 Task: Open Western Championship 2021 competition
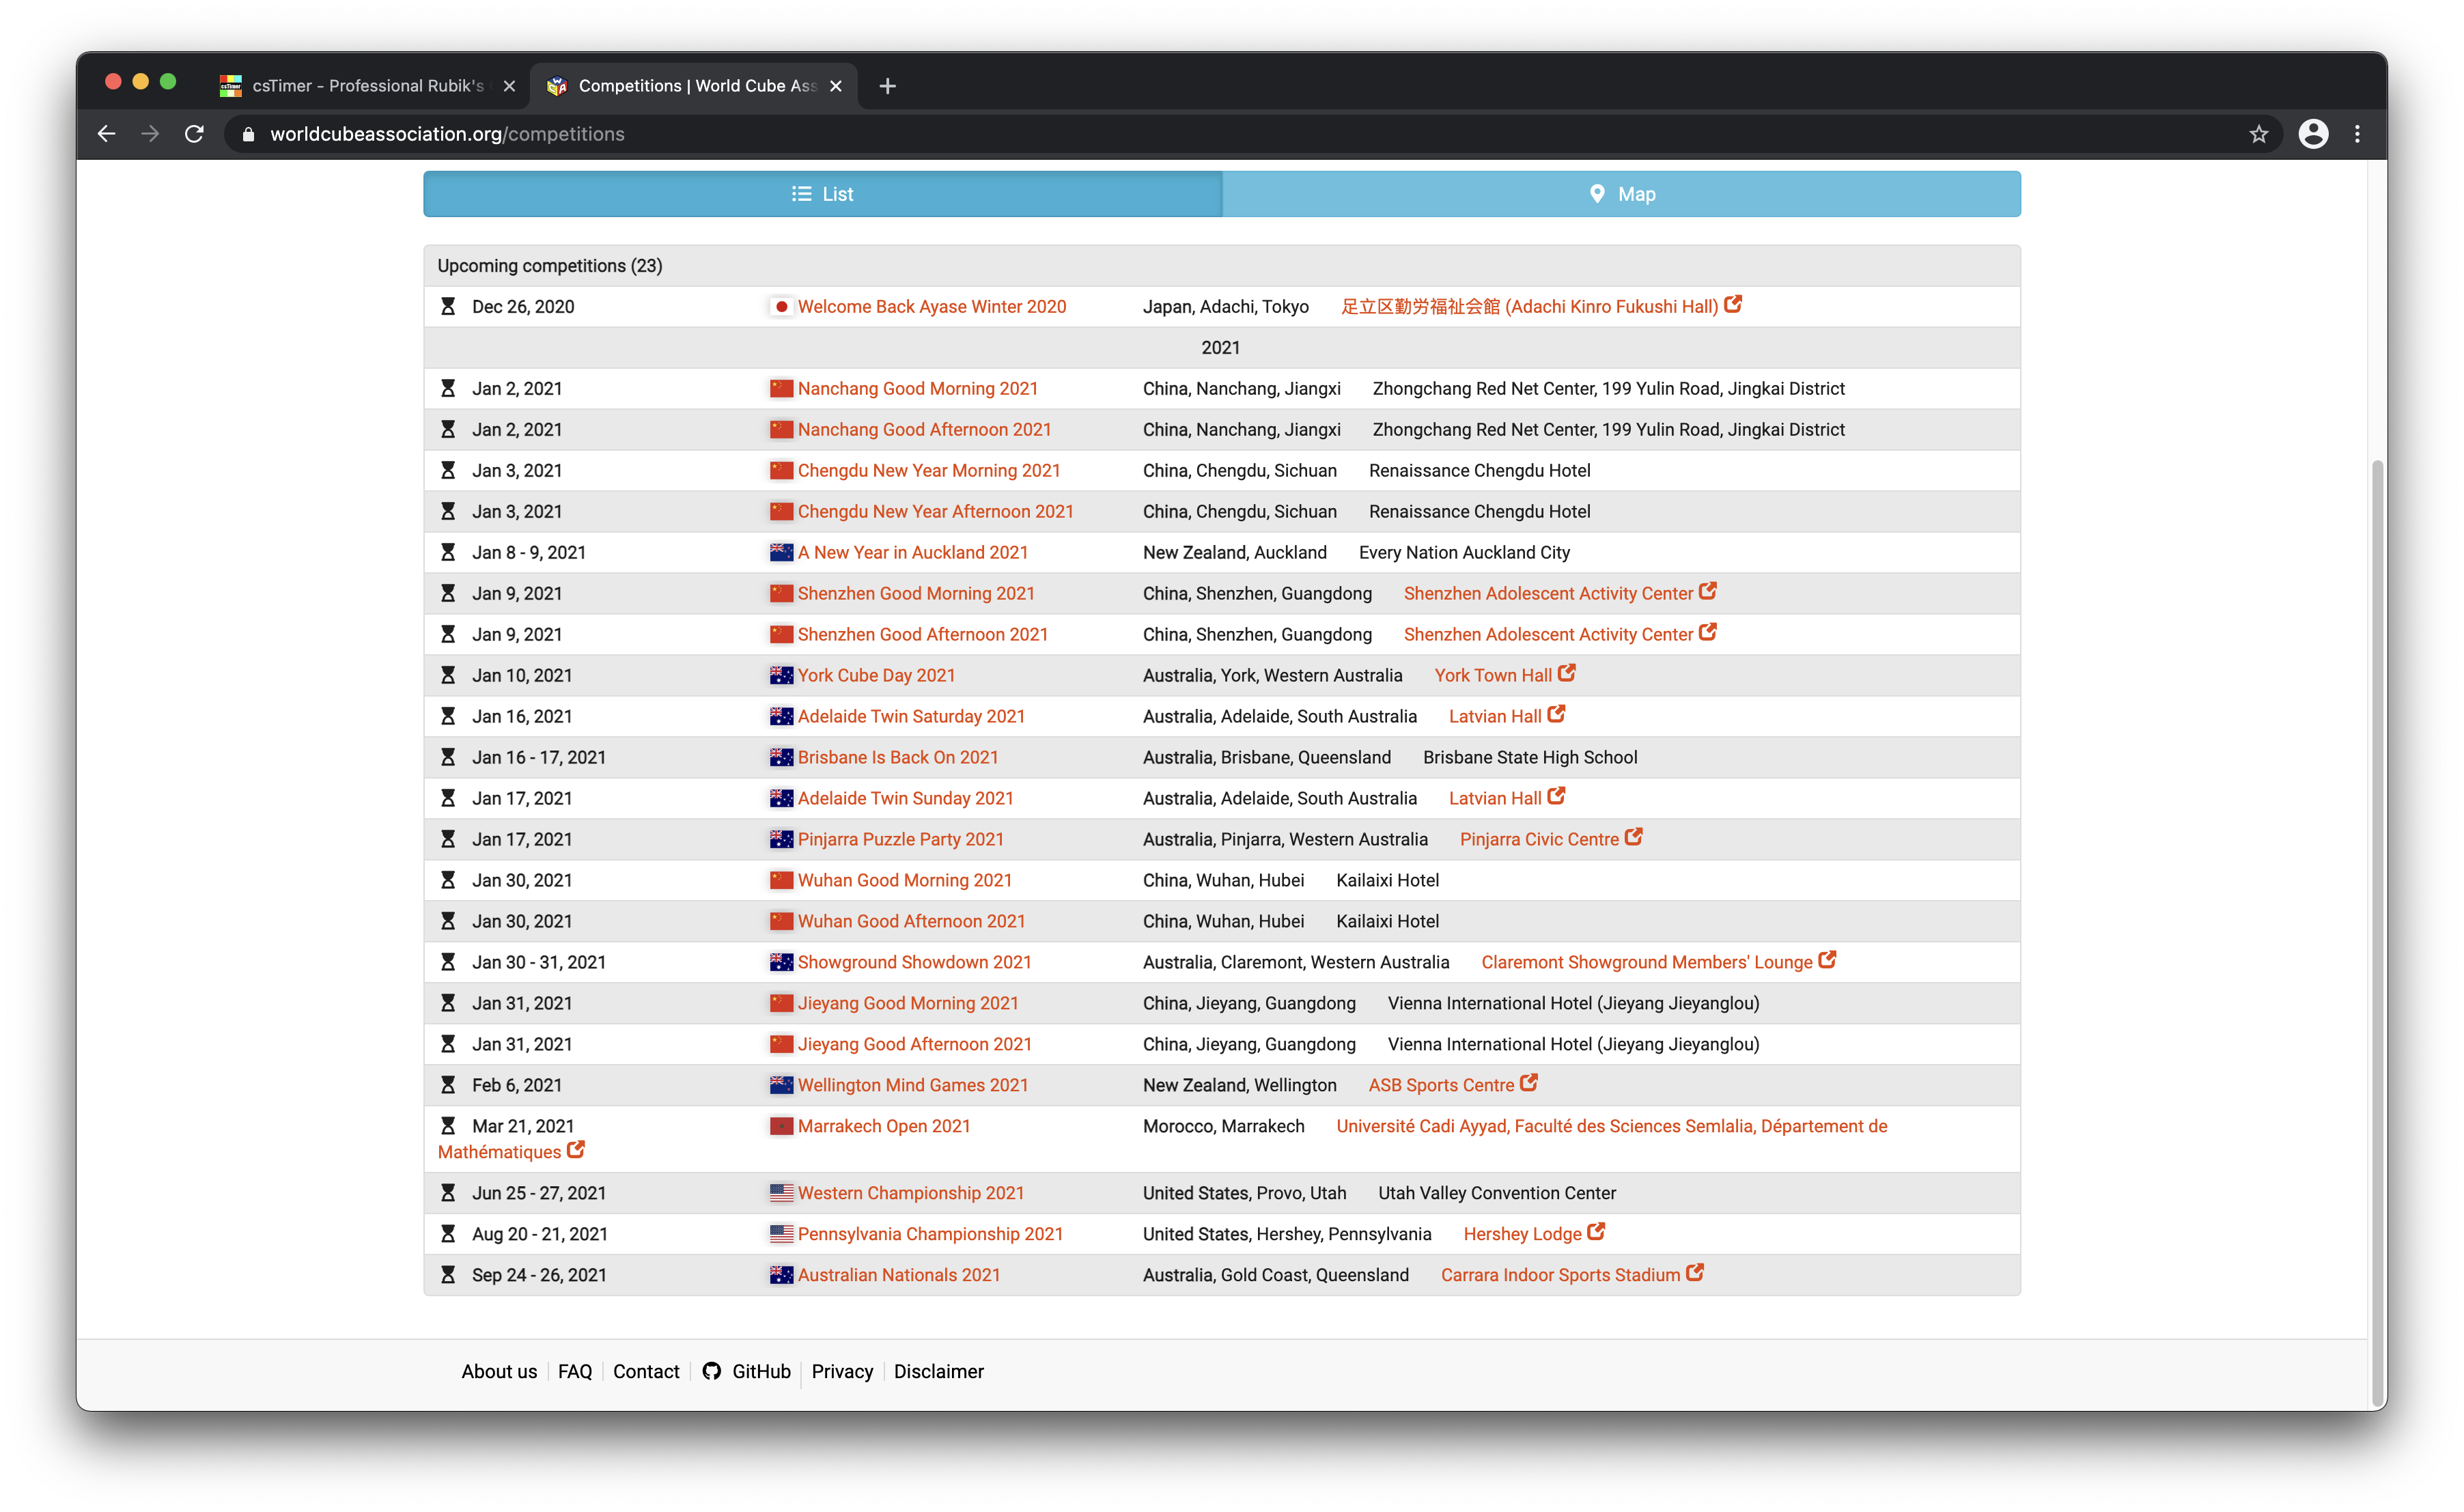click(x=910, y=1193)
